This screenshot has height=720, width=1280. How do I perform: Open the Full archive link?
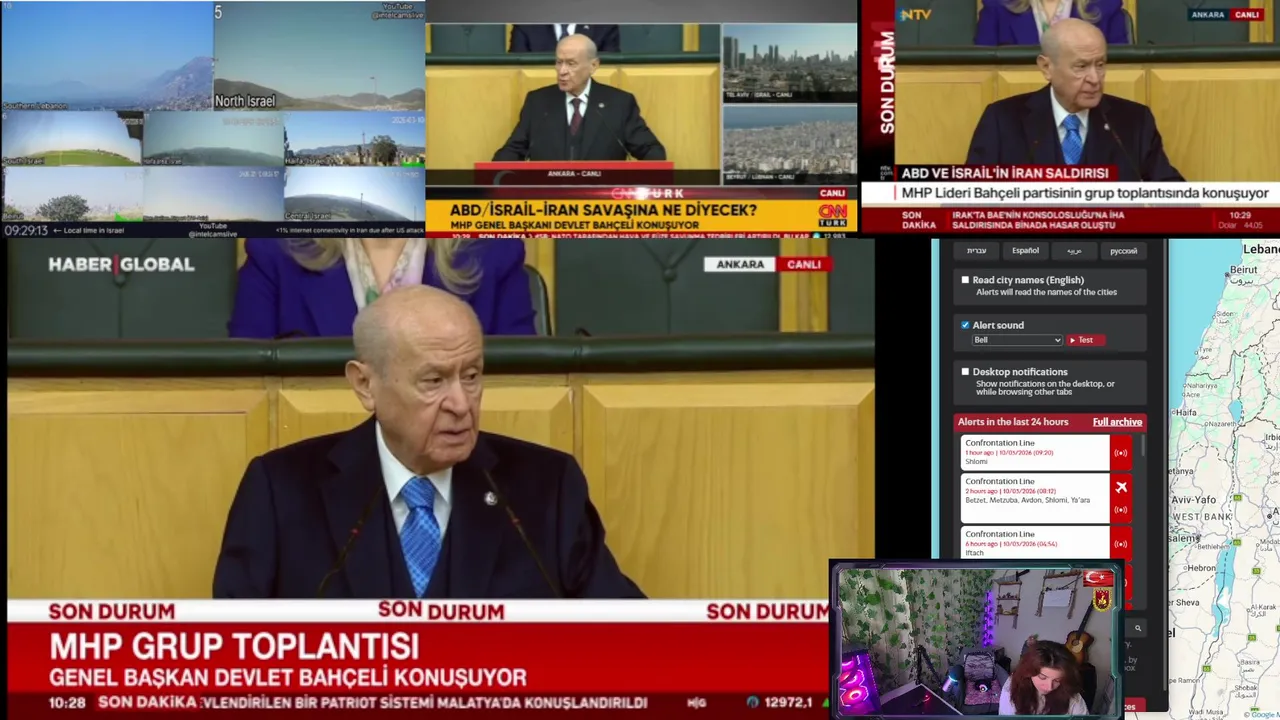pyautogui.click(x=1117, y=422)
